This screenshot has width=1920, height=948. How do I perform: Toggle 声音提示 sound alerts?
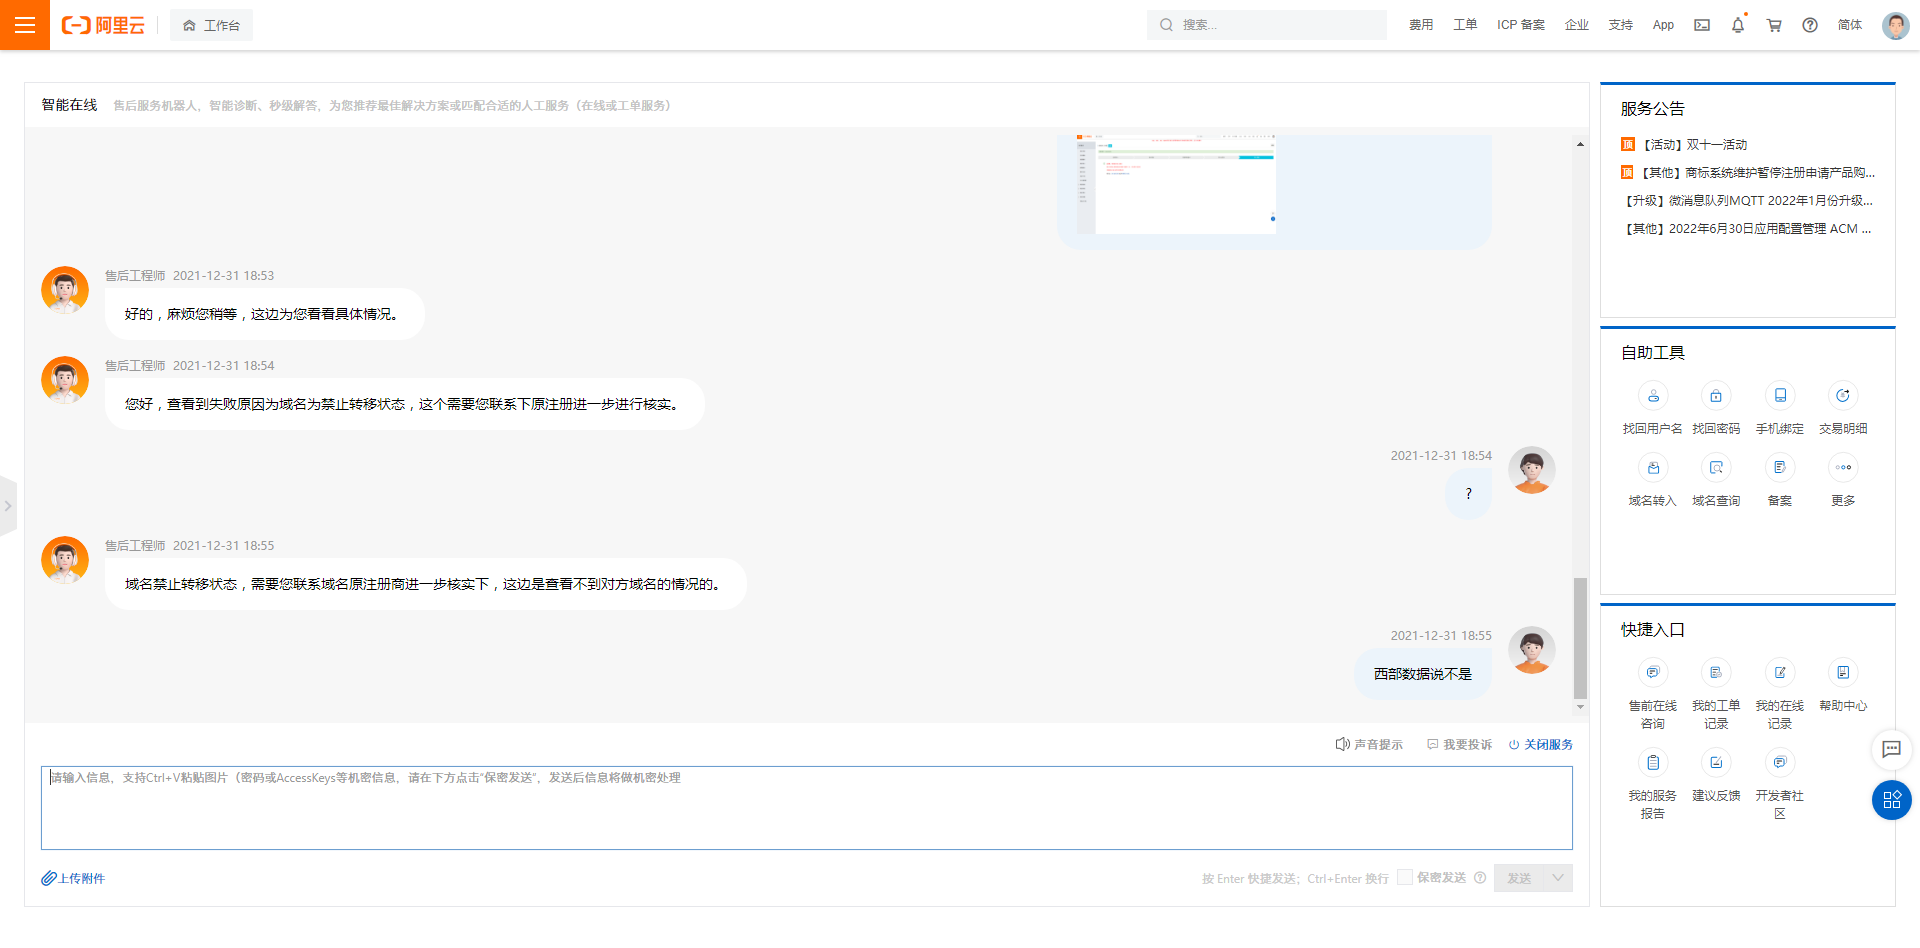(x=1369, y=744)
